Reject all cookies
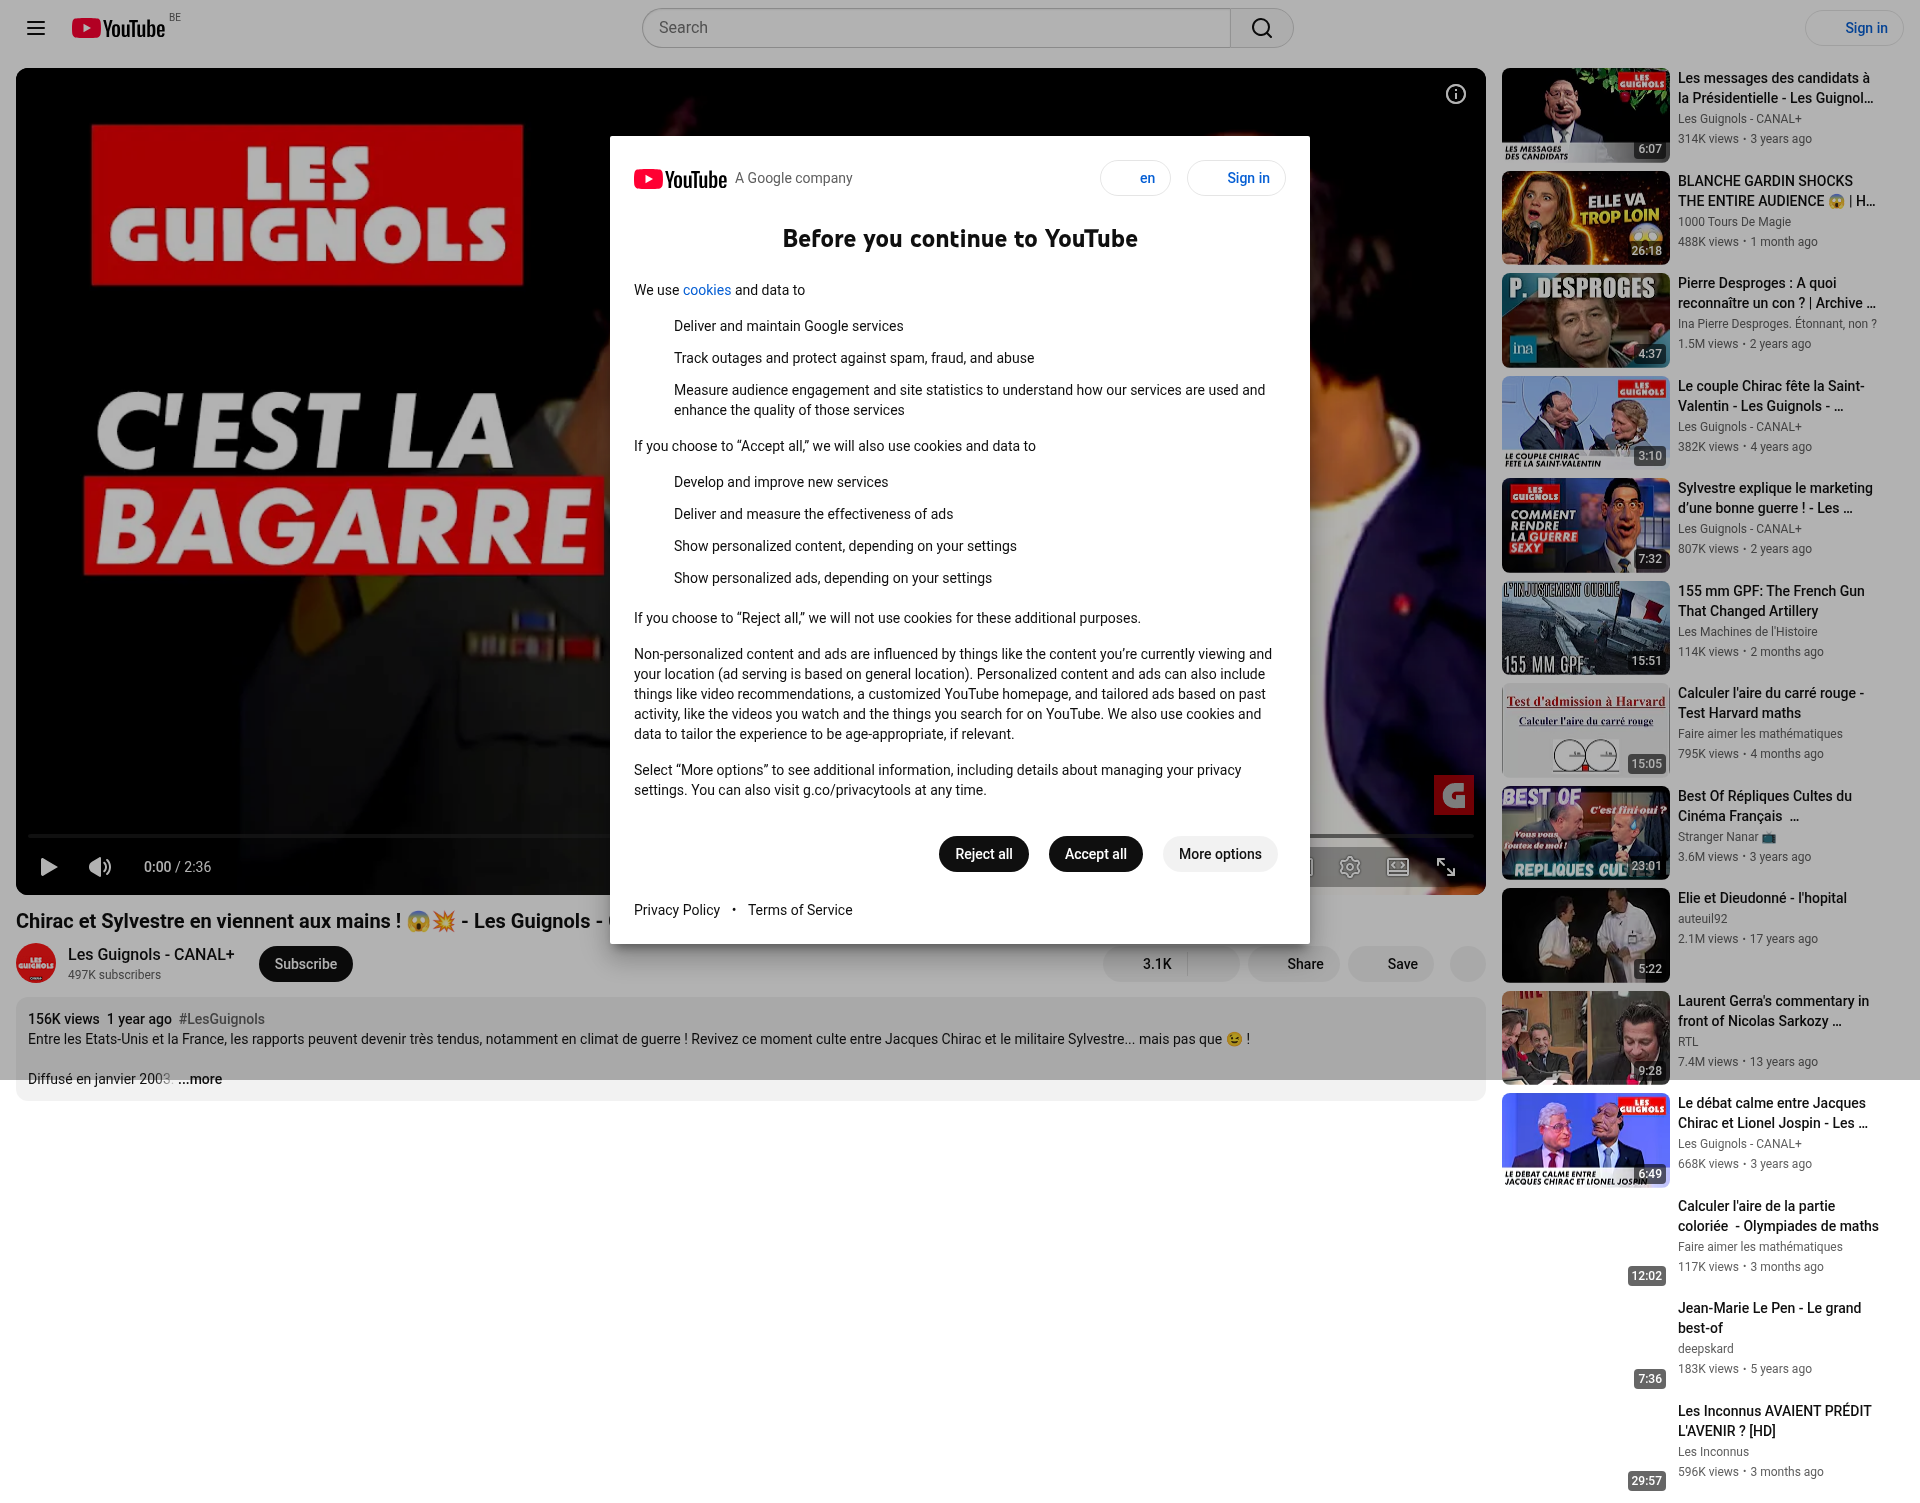The width and height of the screenshot is (1920, 1503). point(983,854)
